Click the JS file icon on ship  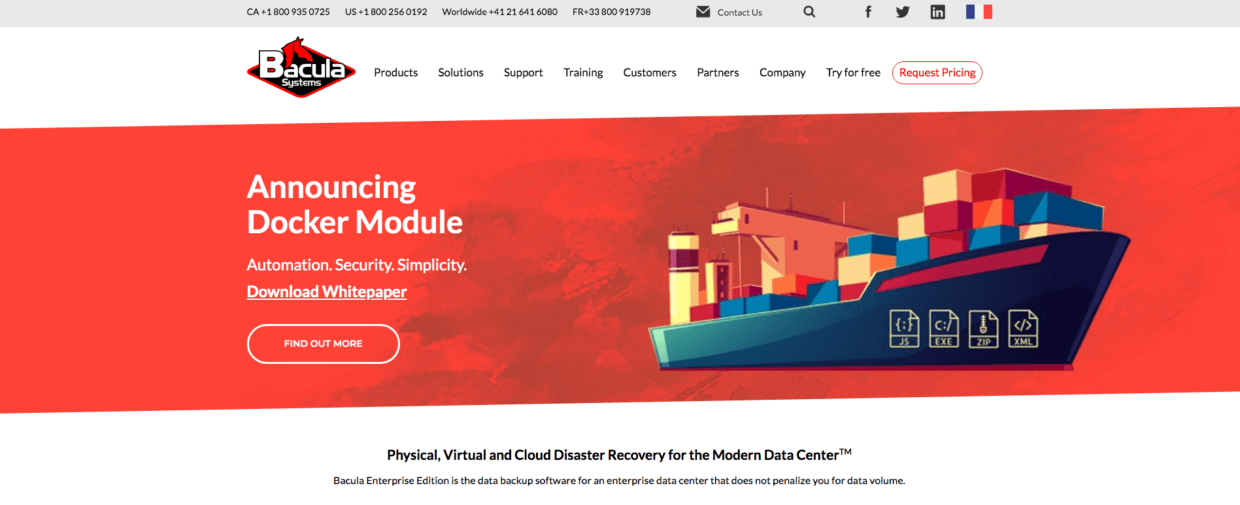pos(904,328)
